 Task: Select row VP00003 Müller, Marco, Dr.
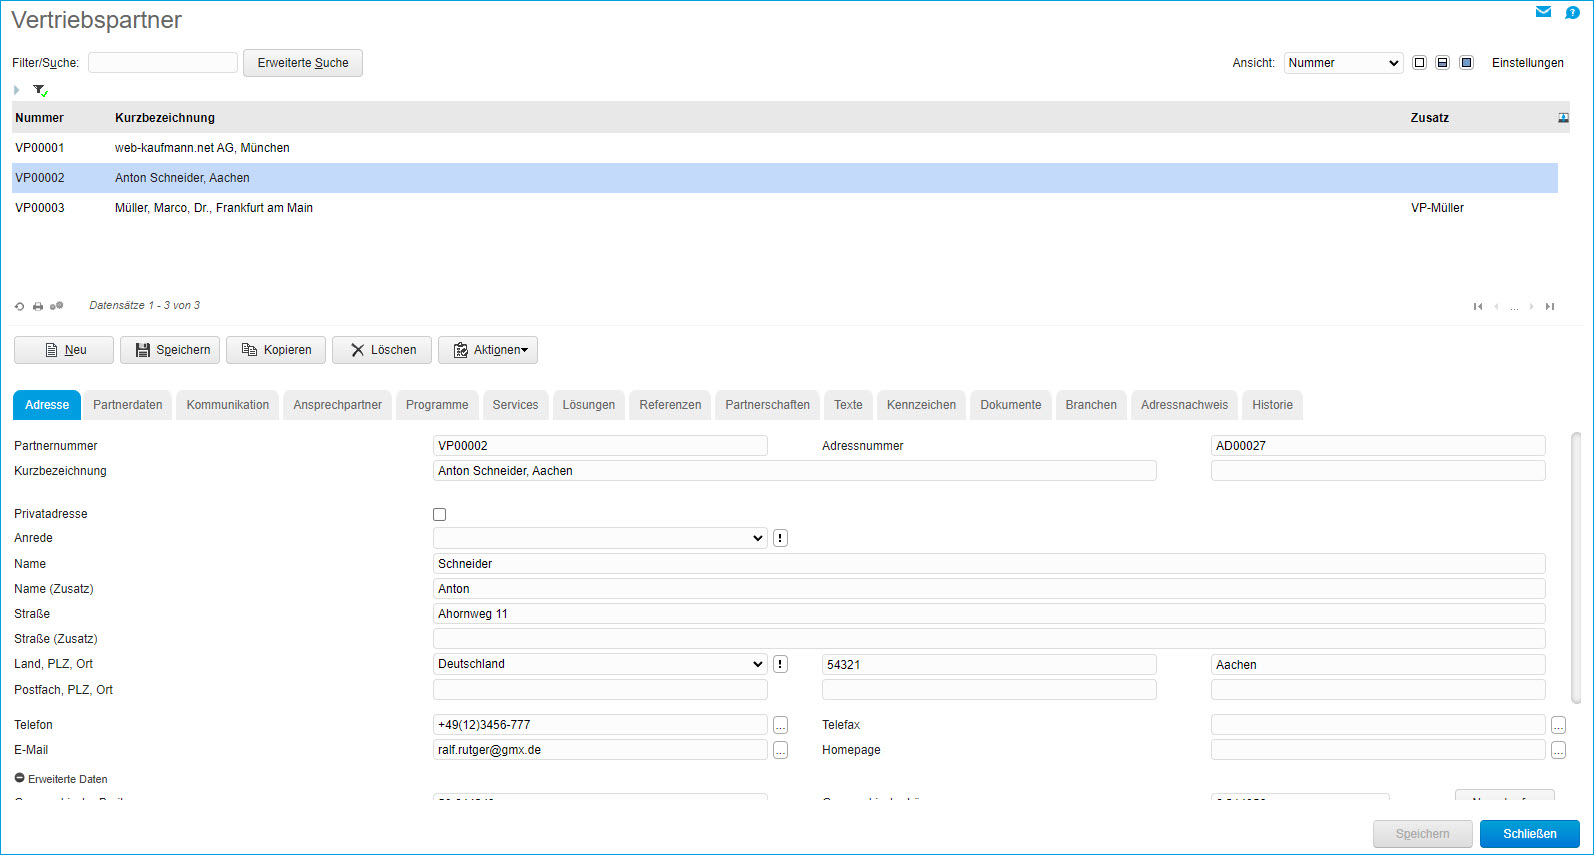[x=785, y=208]
